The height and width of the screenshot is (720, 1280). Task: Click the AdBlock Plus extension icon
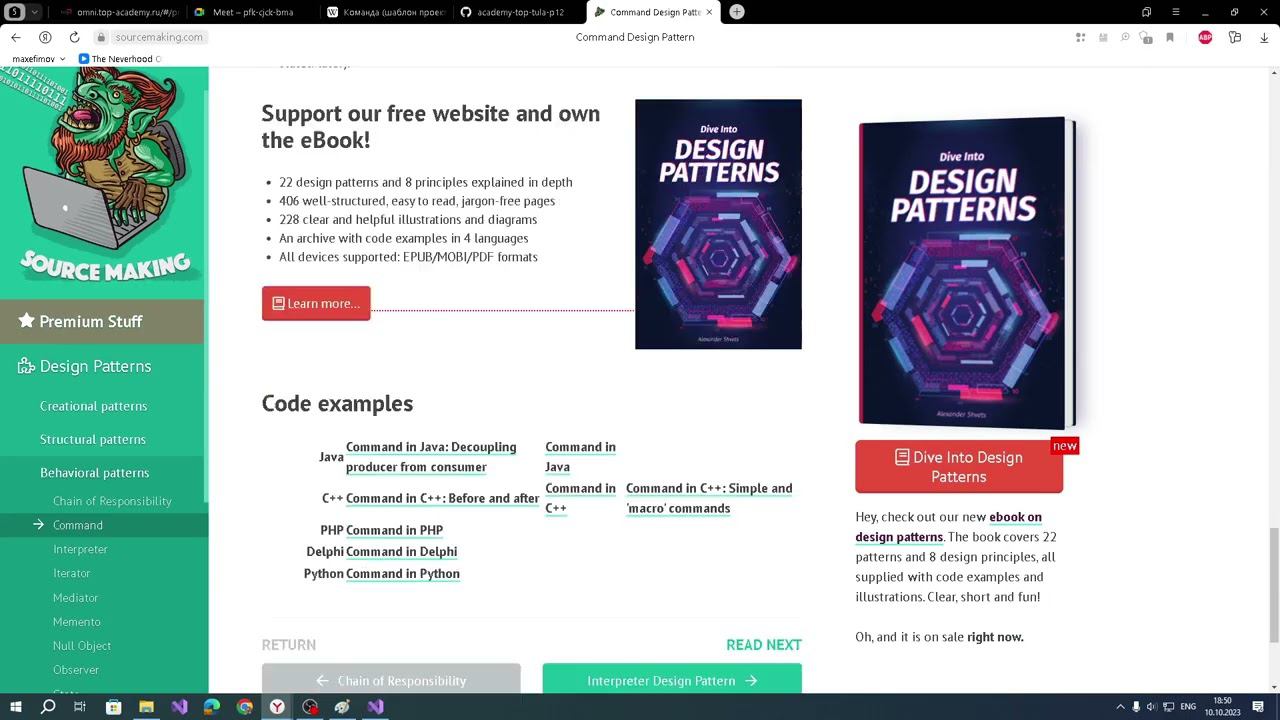(x=1205, y=37)
